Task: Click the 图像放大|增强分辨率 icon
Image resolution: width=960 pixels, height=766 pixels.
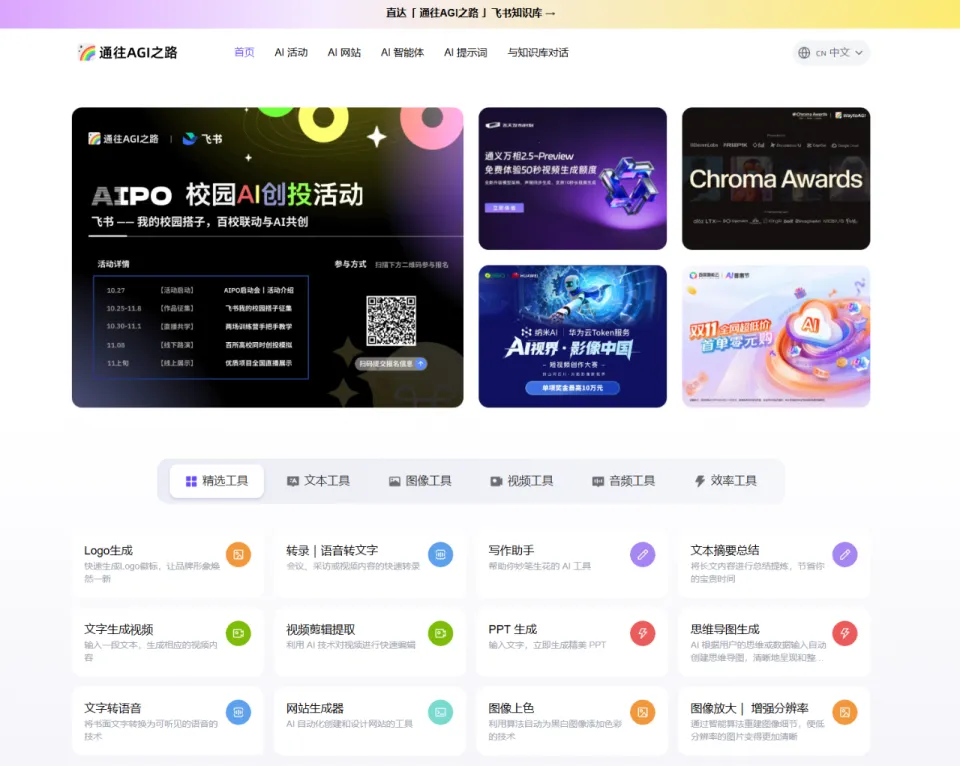Action: [x=846, y=712]
